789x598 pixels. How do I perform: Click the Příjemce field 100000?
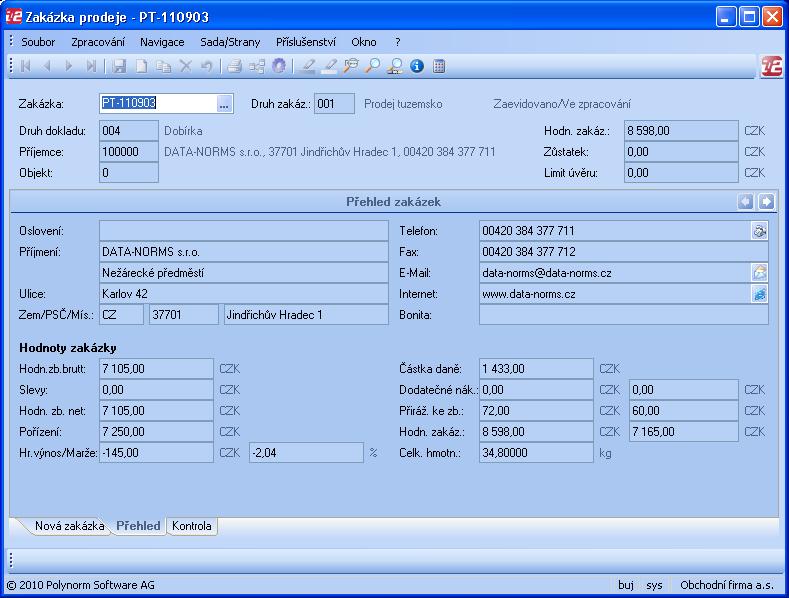coord(129,152)
